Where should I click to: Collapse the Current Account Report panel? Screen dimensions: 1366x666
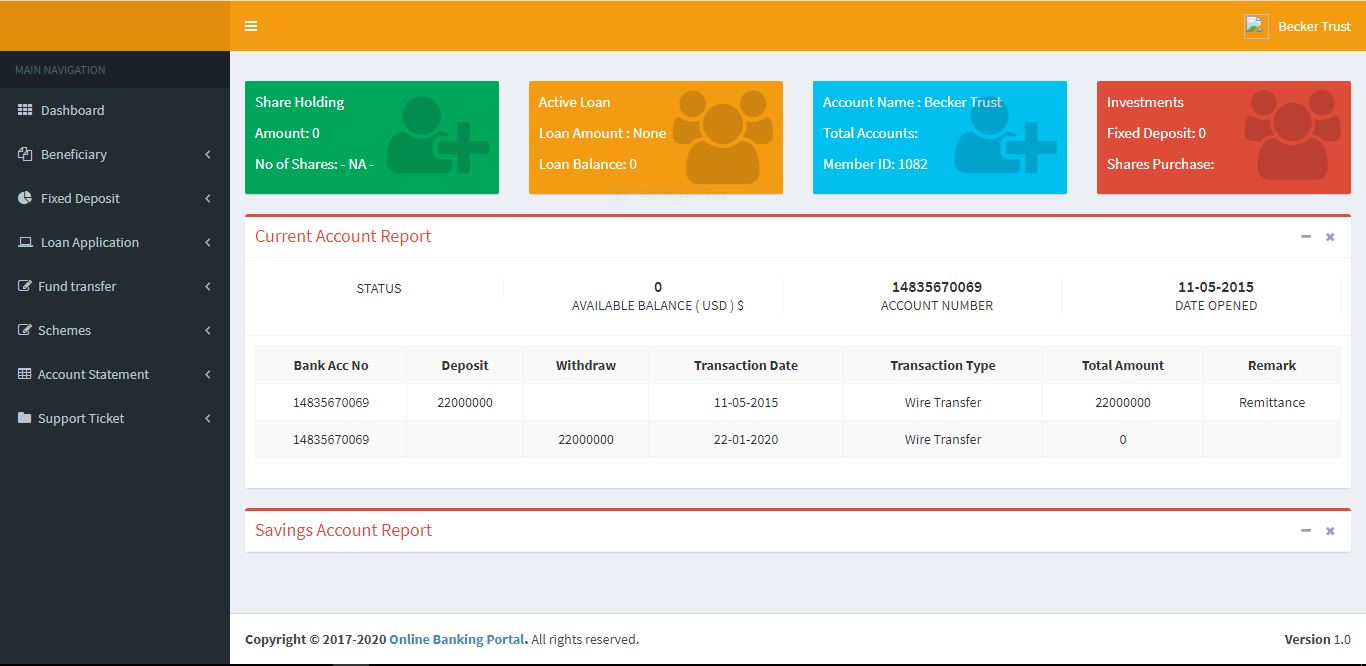click(1306, 237)
